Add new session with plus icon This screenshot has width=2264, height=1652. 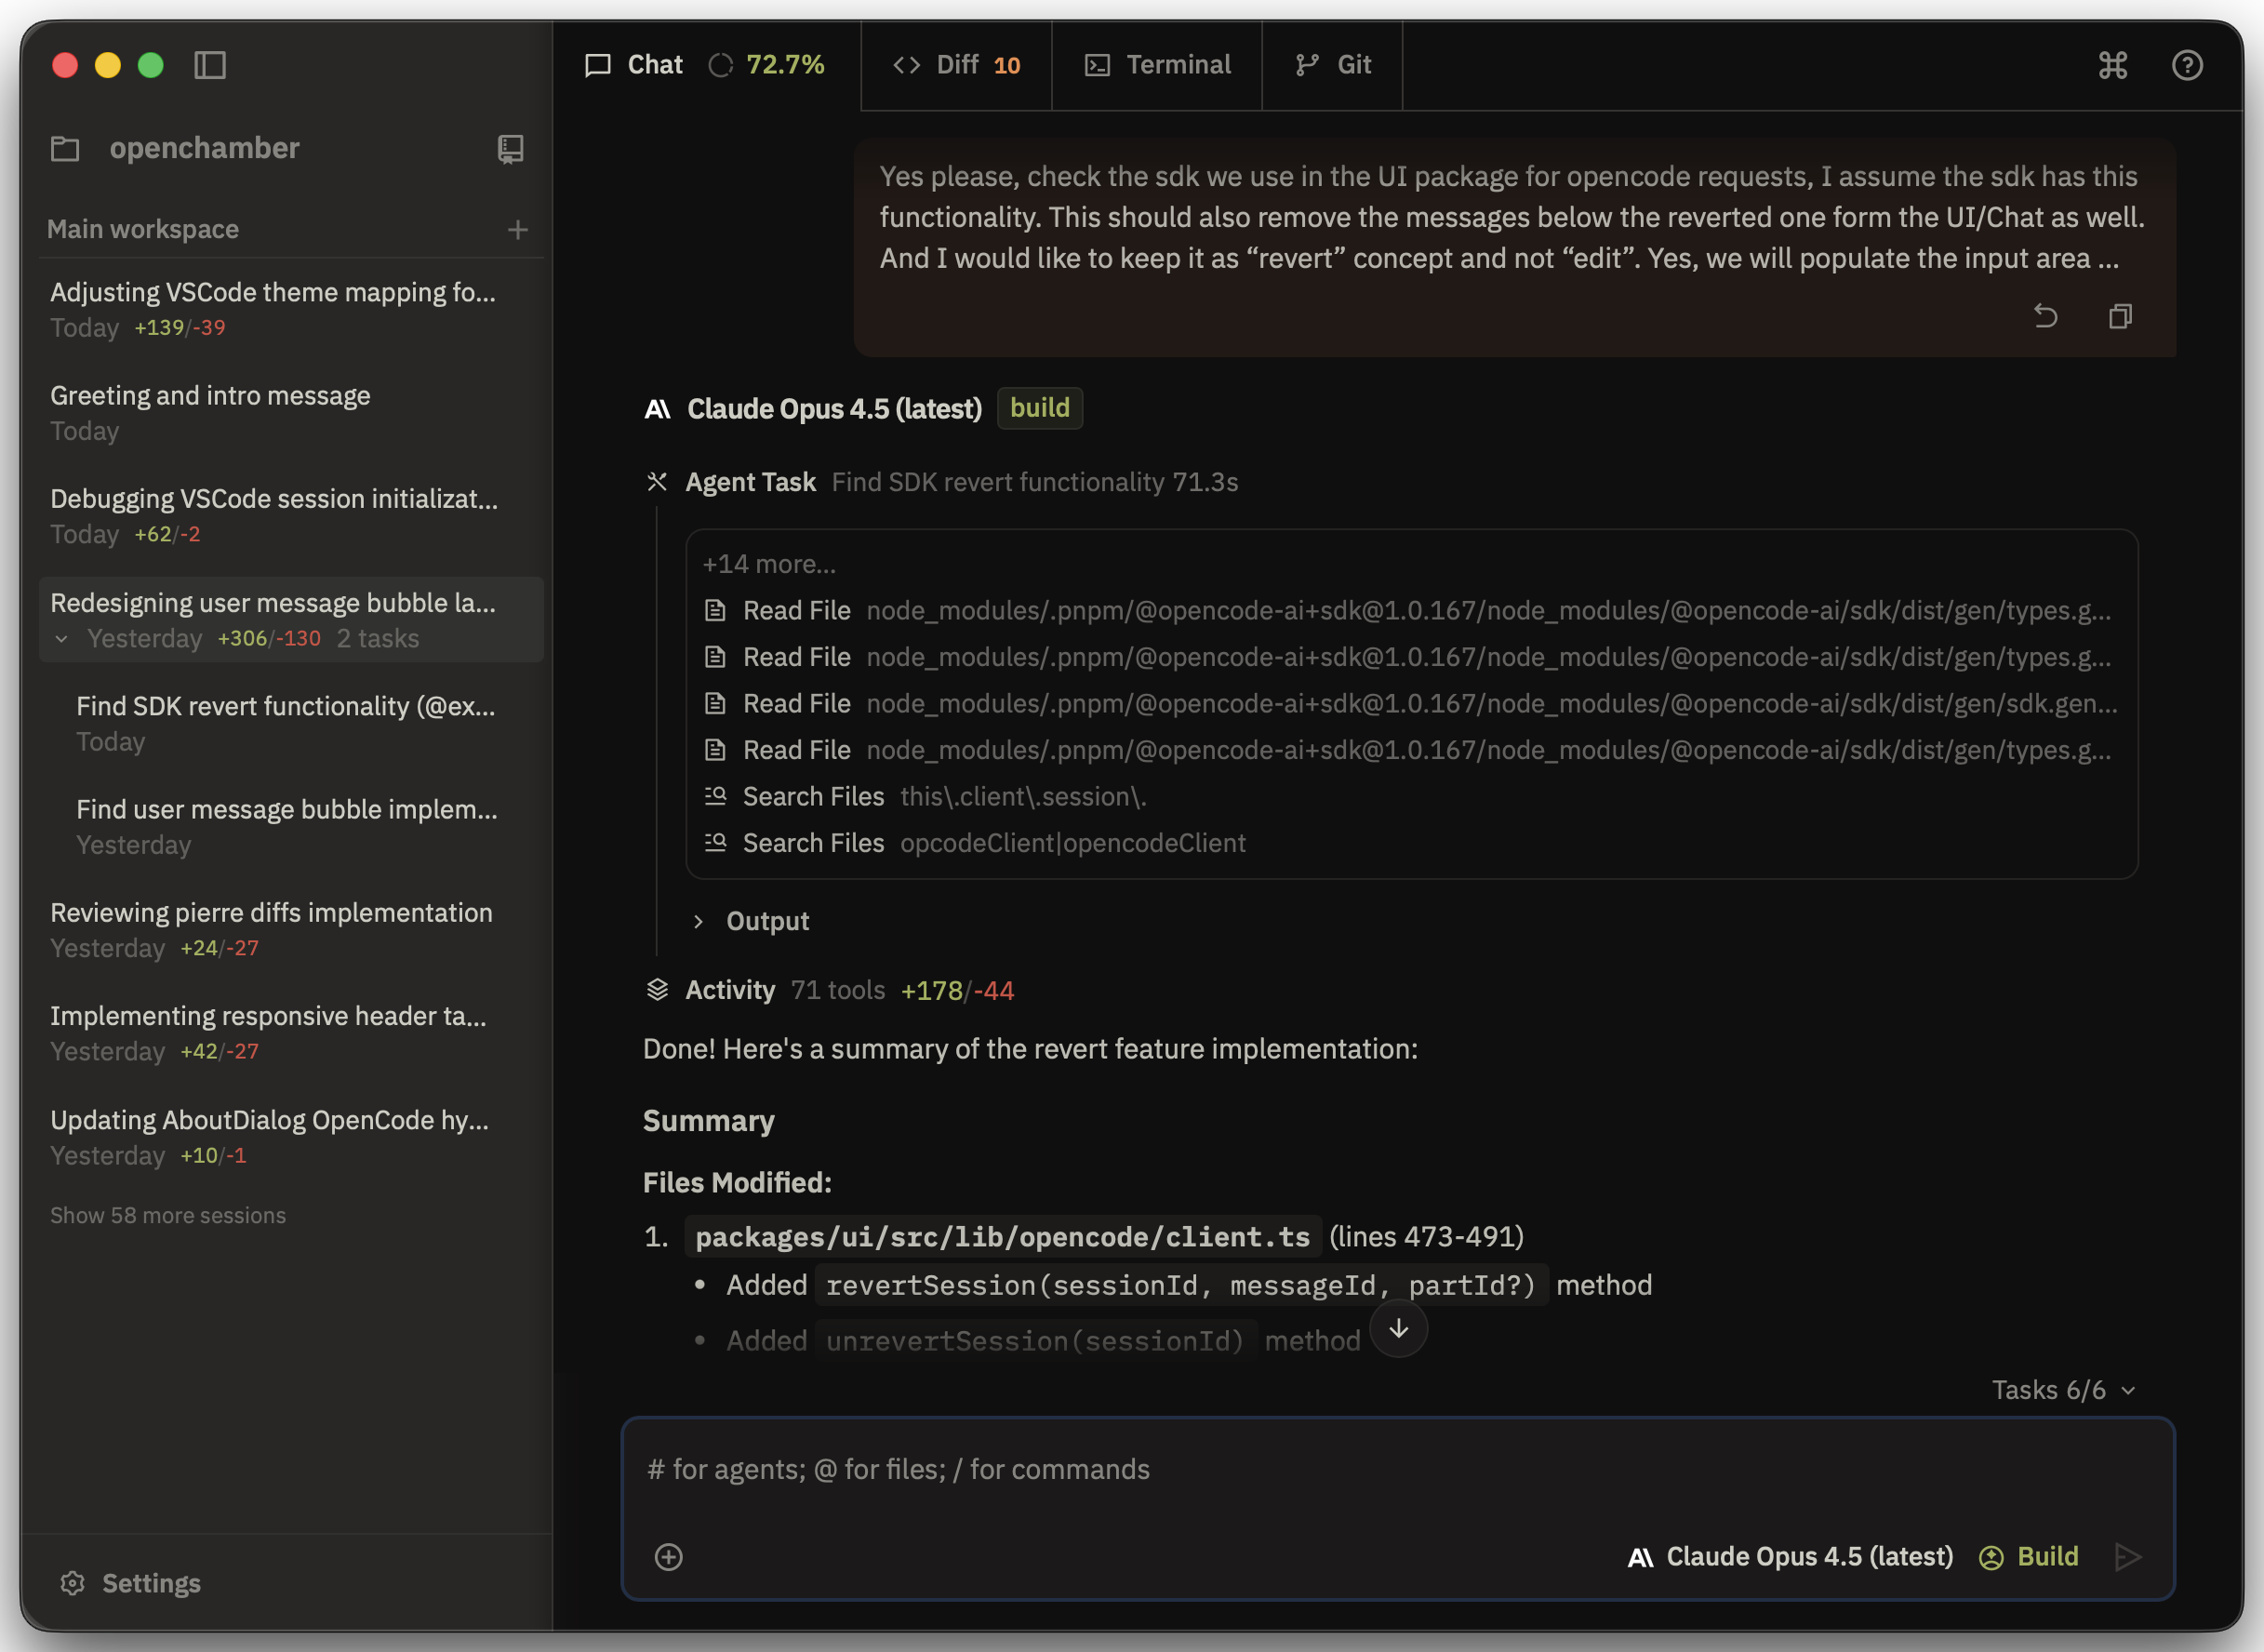517,230
